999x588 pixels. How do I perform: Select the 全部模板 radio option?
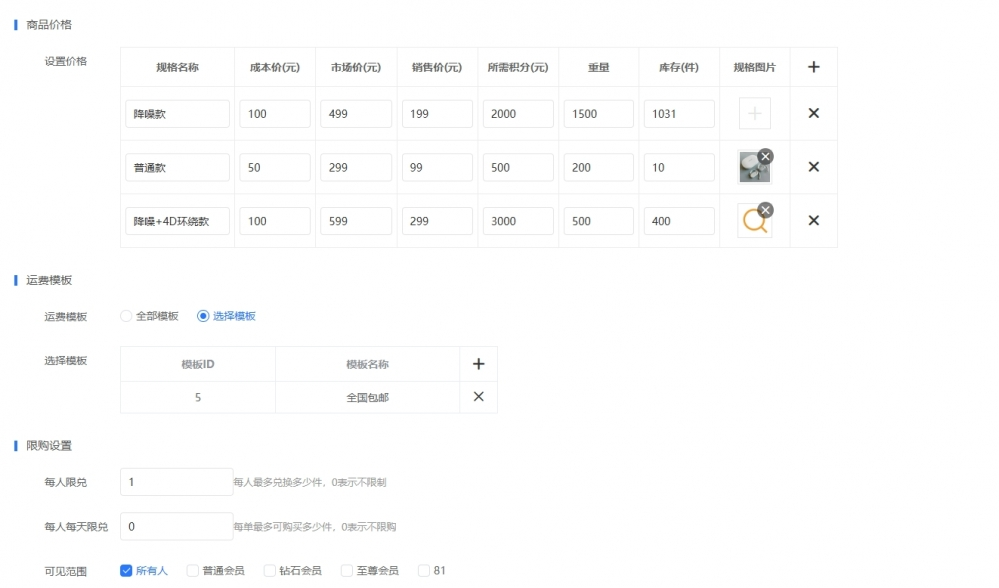click(x=126, y=316)
